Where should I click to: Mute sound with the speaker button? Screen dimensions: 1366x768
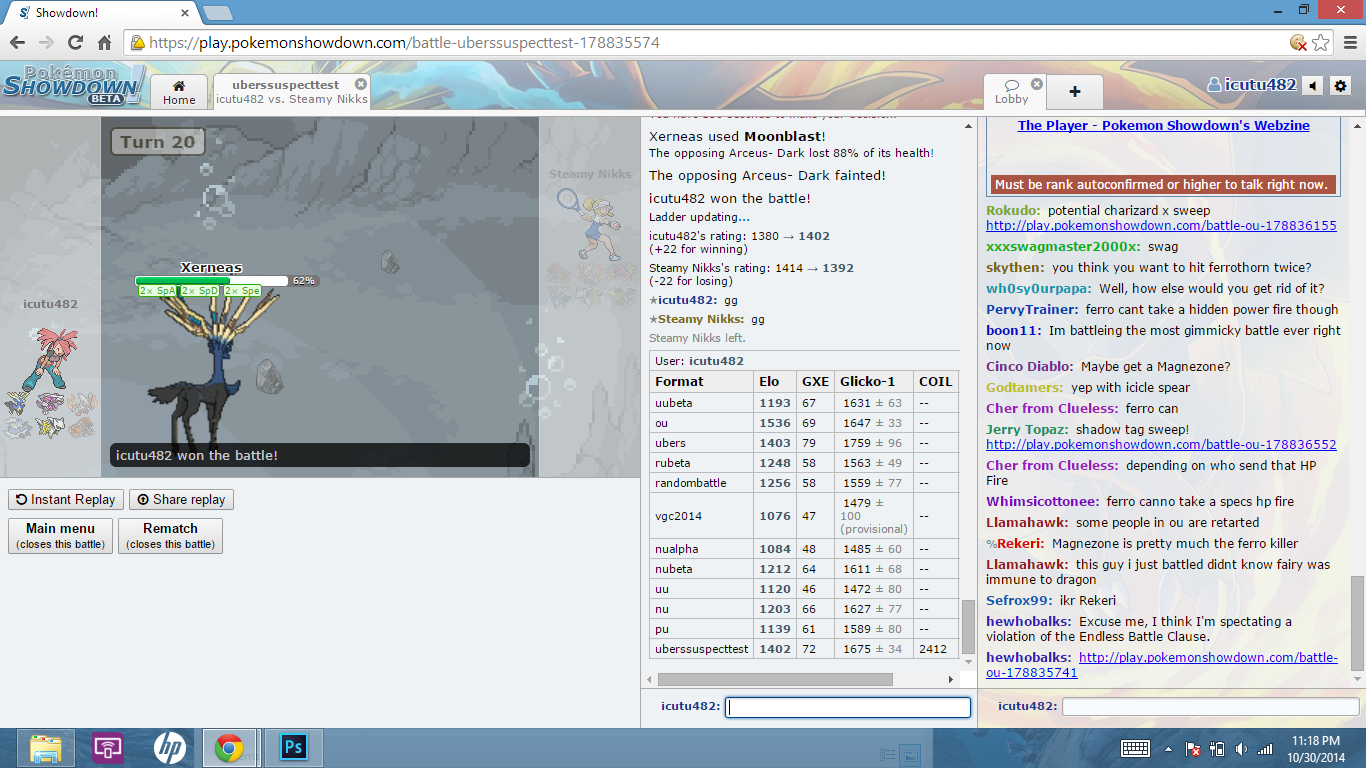1314,86
